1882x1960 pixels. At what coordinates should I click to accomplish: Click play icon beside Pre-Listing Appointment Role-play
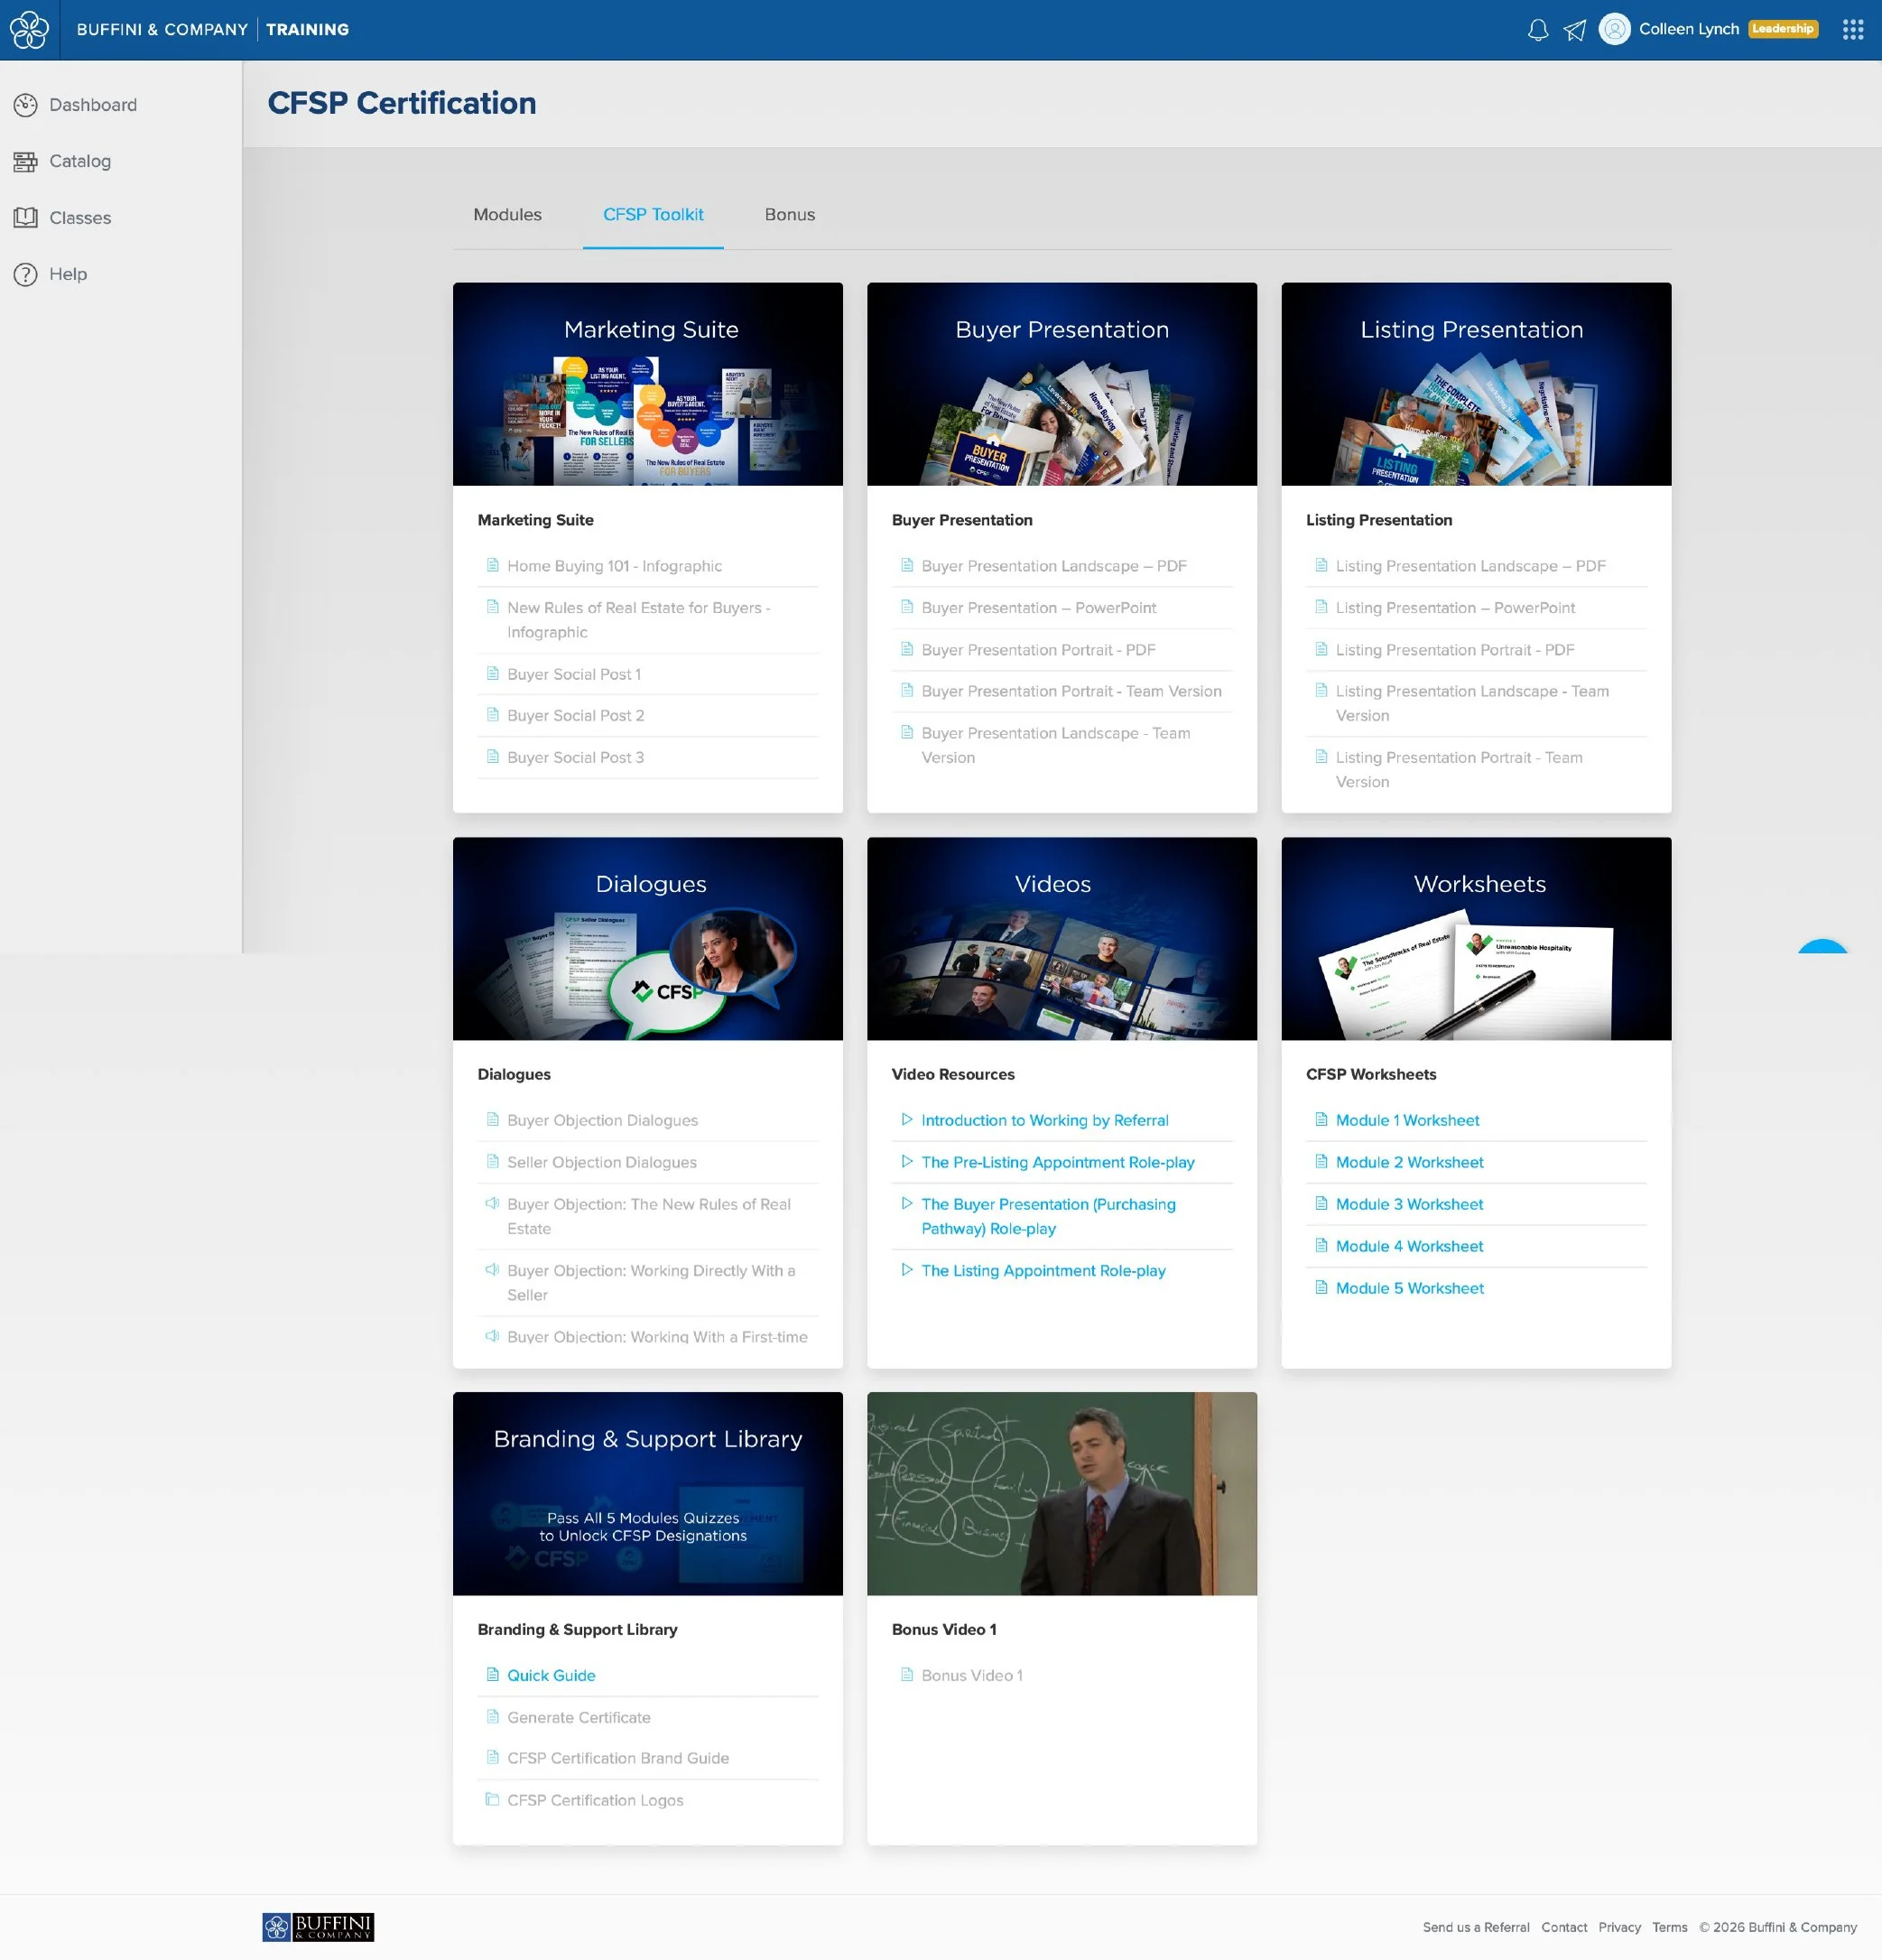907,1161
